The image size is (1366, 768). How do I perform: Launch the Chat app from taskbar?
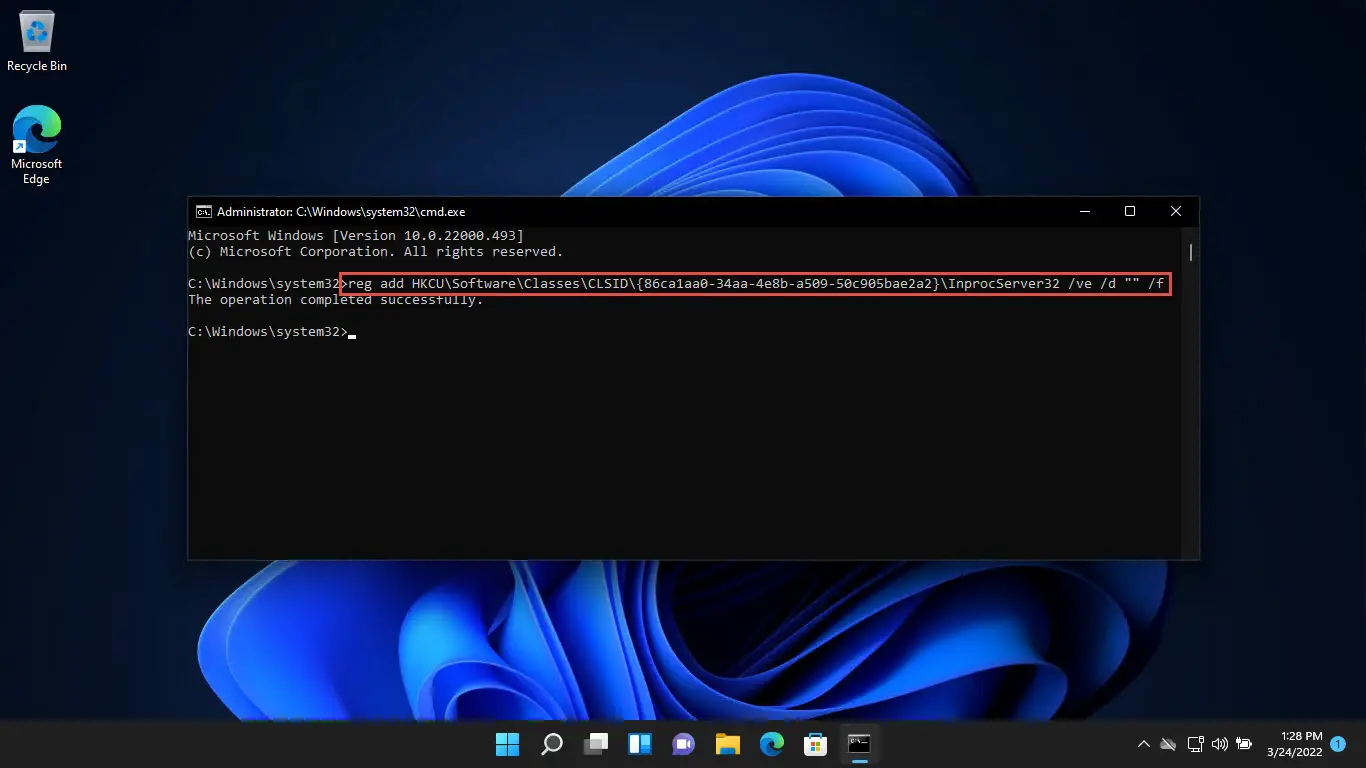[x=684, y=744]
